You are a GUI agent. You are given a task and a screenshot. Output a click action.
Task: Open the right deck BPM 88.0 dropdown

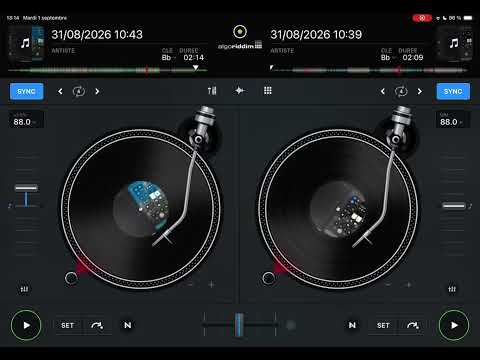tap(453, 119)
